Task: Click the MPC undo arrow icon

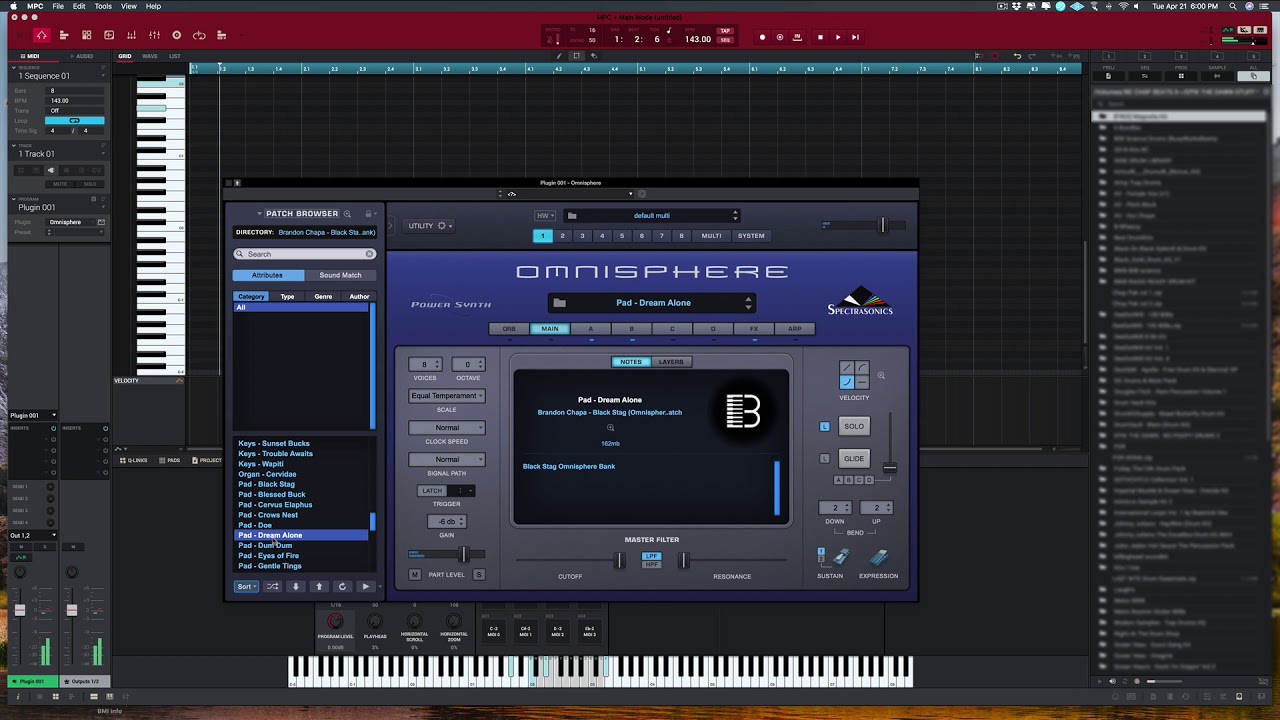Action: (1017, 56)
